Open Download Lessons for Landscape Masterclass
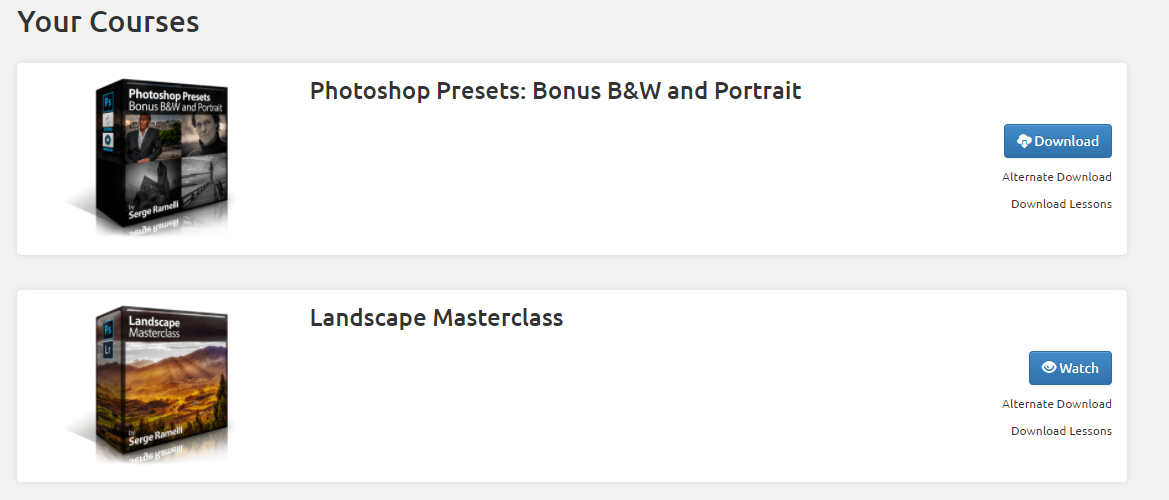Screen dimensions: 1169x500 (1061, 431)
